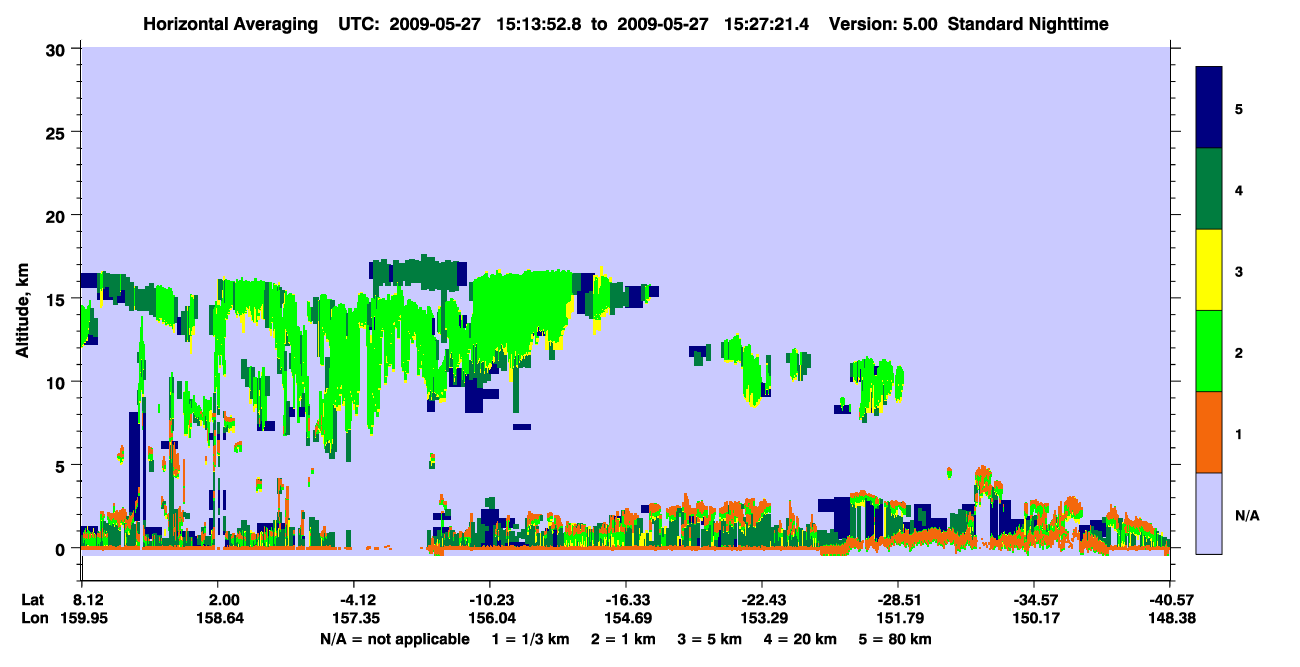Viewport: 1300px width, 667px height.
Task: Click the colorbar label 4
Action: tap(1239, 189)
